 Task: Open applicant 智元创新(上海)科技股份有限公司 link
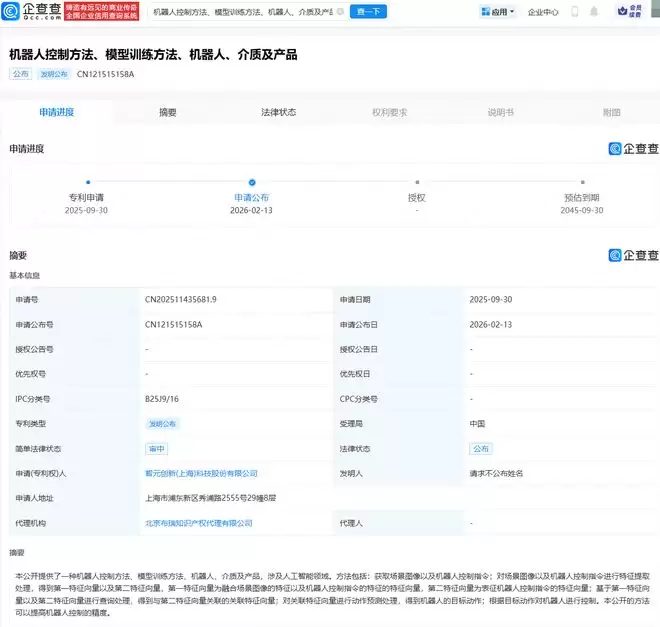click(x=201, y=473)
